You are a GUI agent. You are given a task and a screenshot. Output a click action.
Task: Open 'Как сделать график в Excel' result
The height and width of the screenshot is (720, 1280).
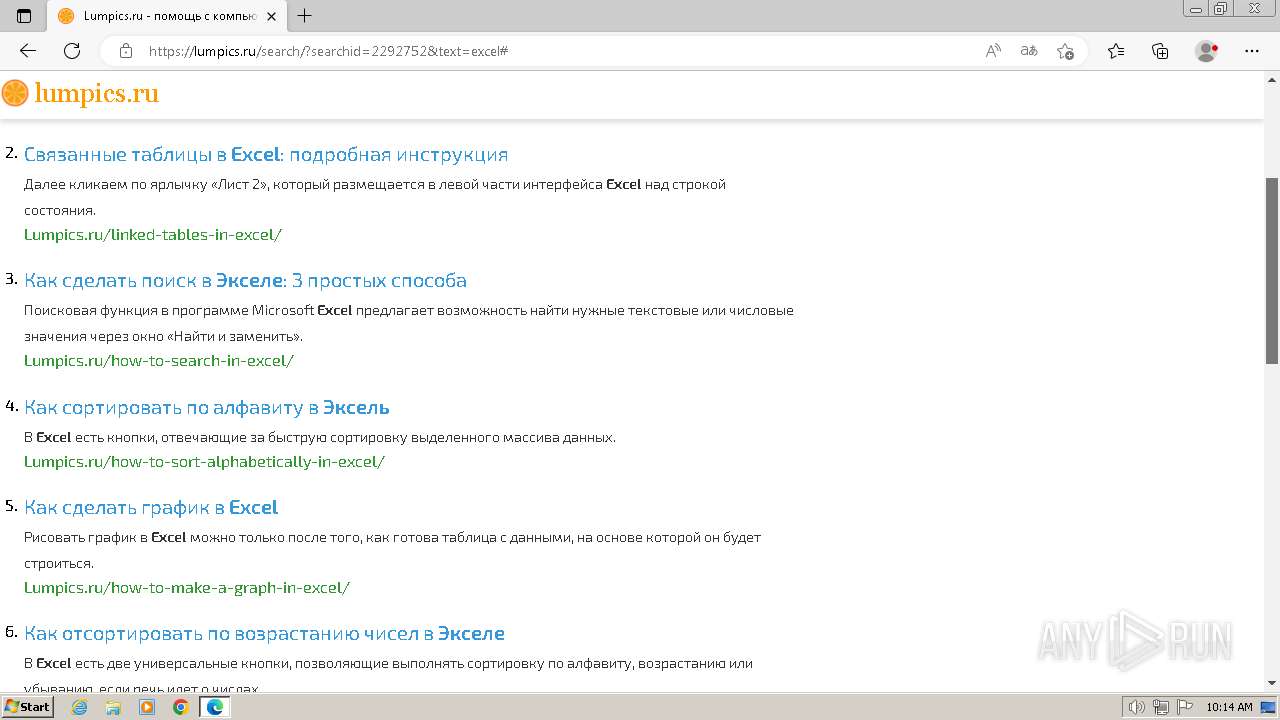click(151, 507)
